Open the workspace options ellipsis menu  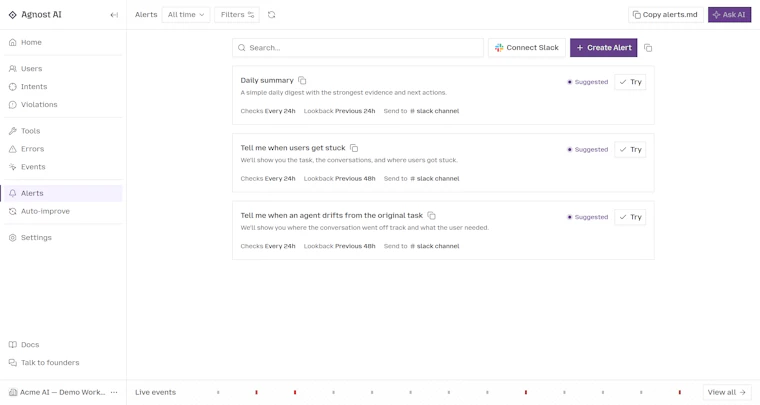click(x=114, y=392)
